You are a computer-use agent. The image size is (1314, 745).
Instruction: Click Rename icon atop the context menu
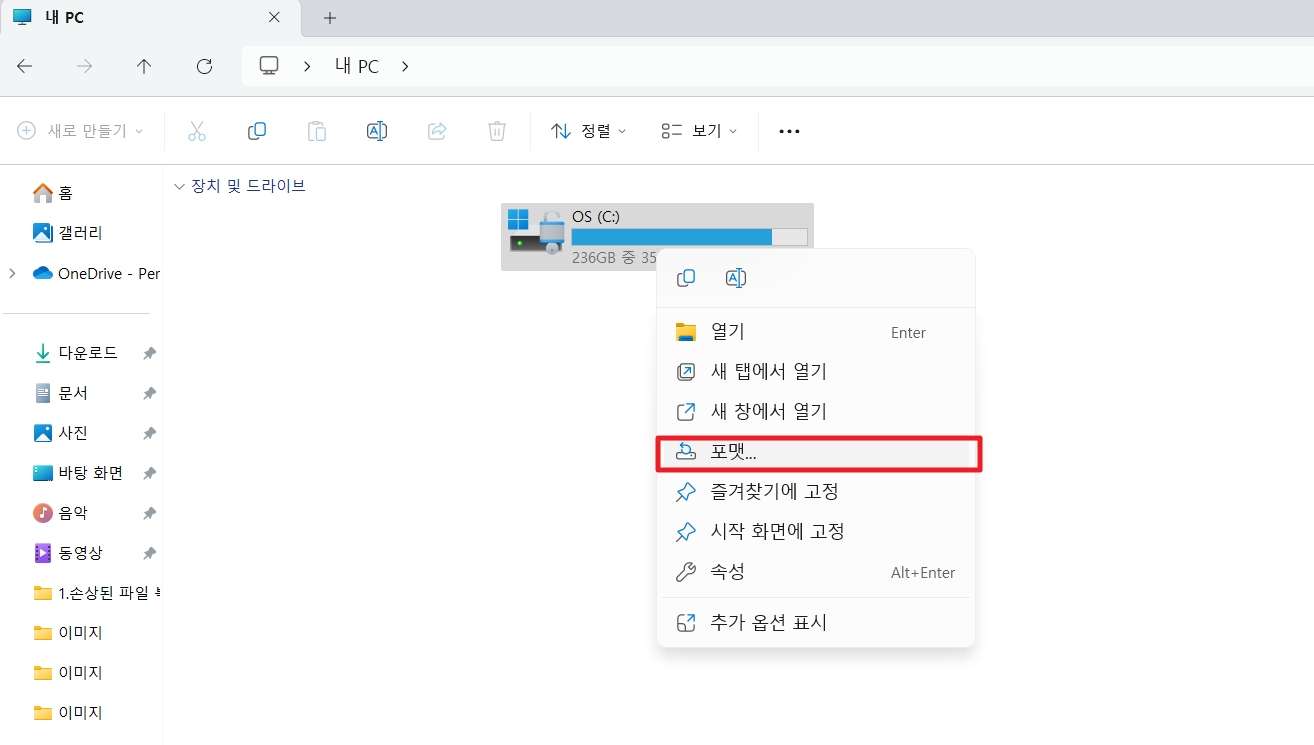tap(736, 278)
